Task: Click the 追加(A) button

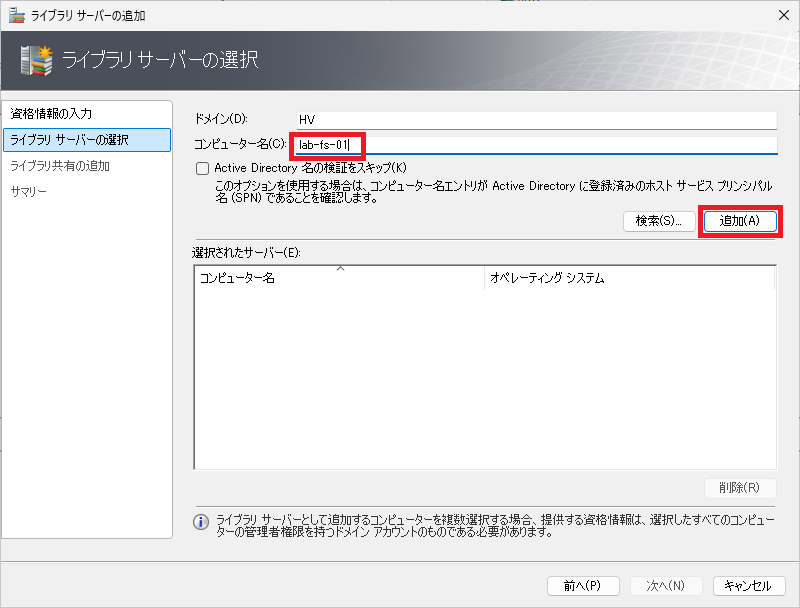Action: (x=740, y=221)
